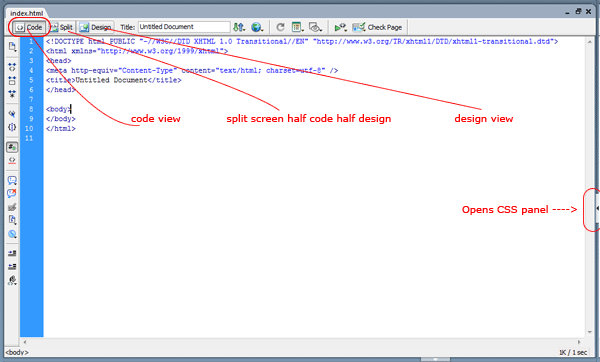Screen dimensions: 600x362
Task: Switch to Code view
Action: tap(29, 27)
